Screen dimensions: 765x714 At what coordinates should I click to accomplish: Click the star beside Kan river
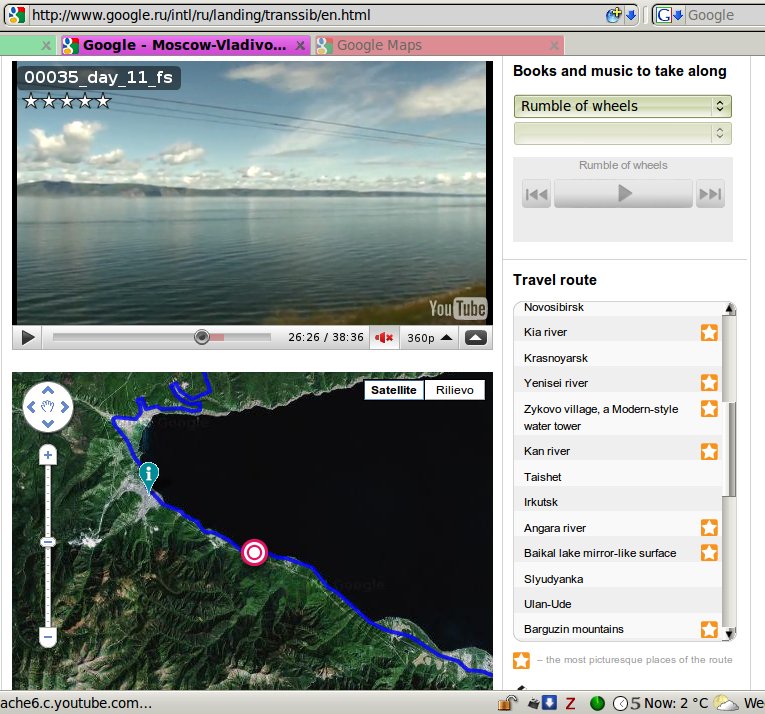[x=709, y=451]
